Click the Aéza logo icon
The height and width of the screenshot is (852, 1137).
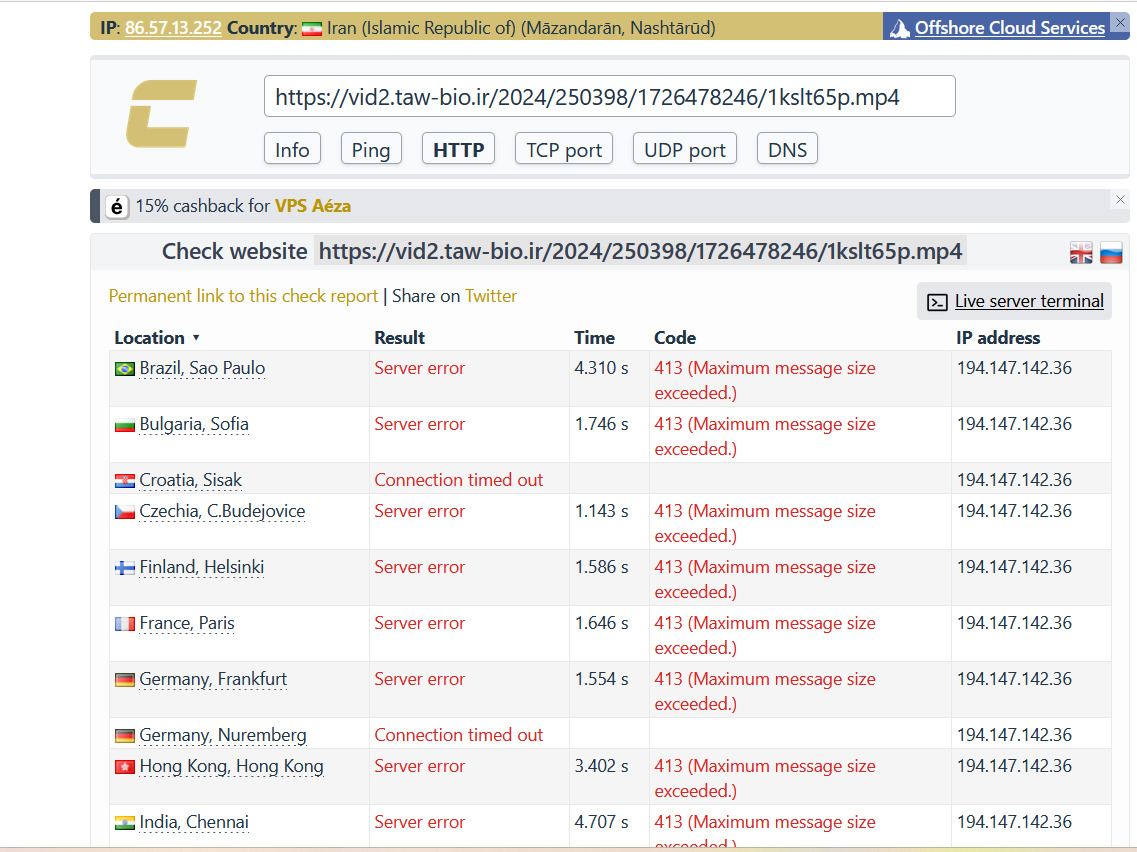point(118,206)
